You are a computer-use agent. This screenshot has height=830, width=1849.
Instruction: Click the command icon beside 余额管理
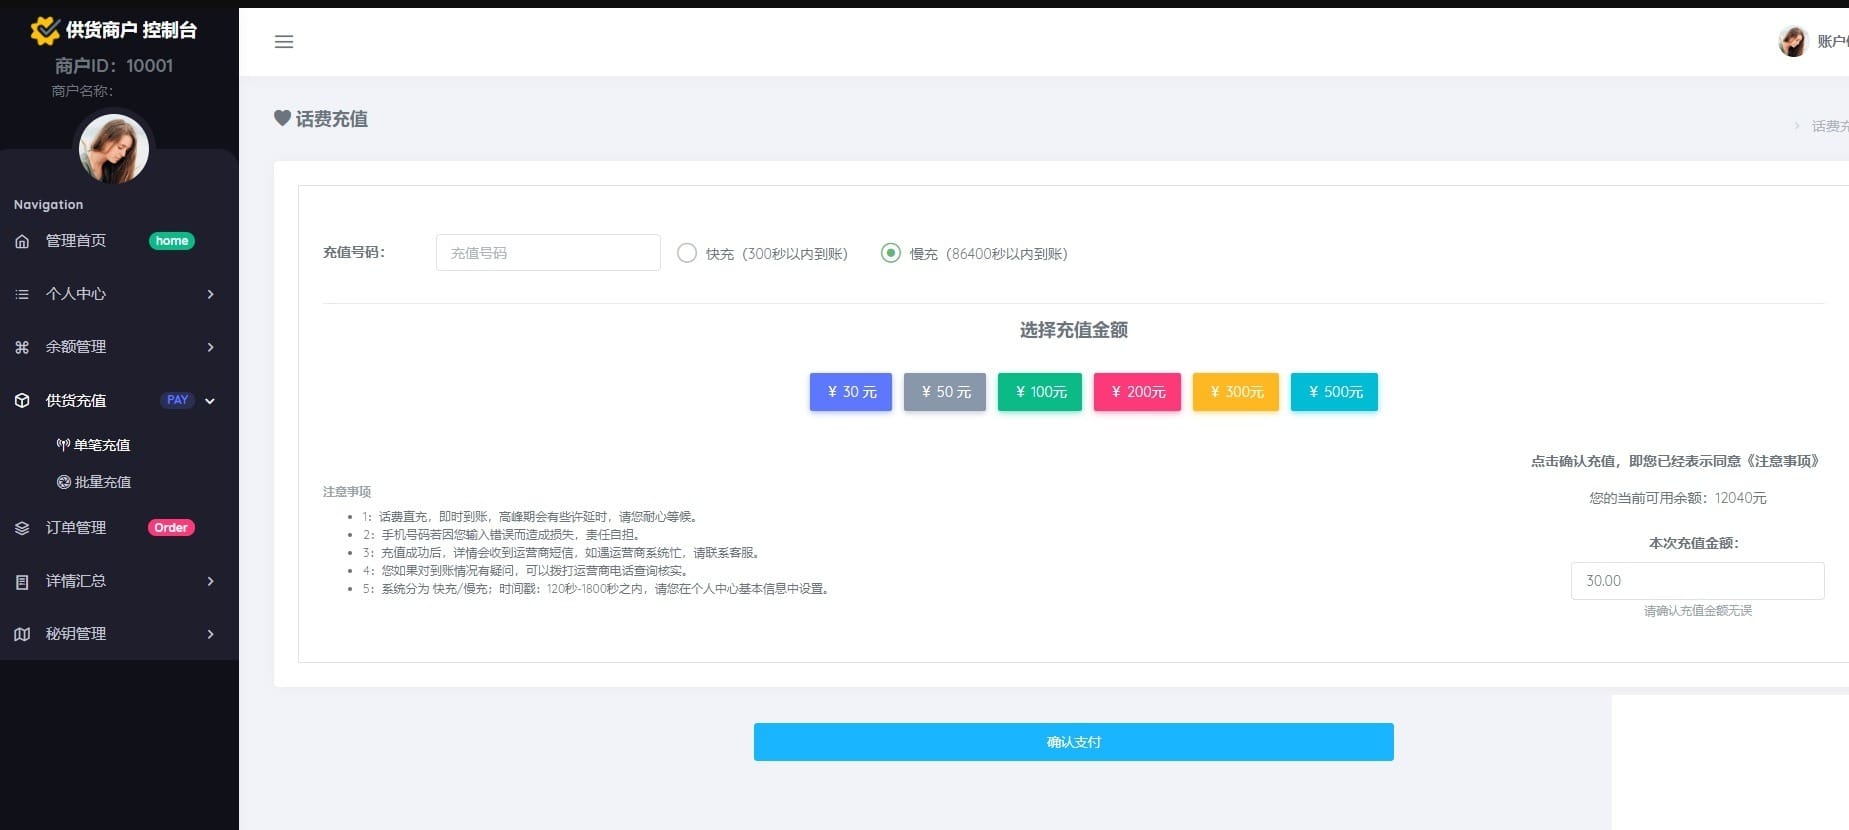(22, 347)
